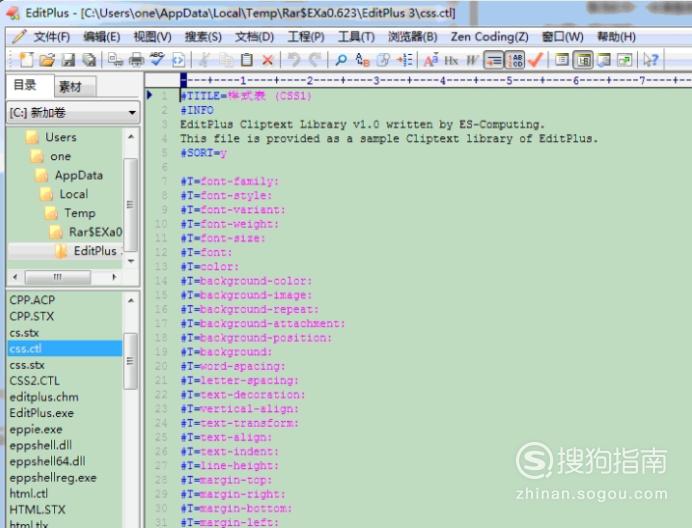The height and width of the screenshot is (528, 692).
Task: Select the Local folder
Action: tap(74, 194)
